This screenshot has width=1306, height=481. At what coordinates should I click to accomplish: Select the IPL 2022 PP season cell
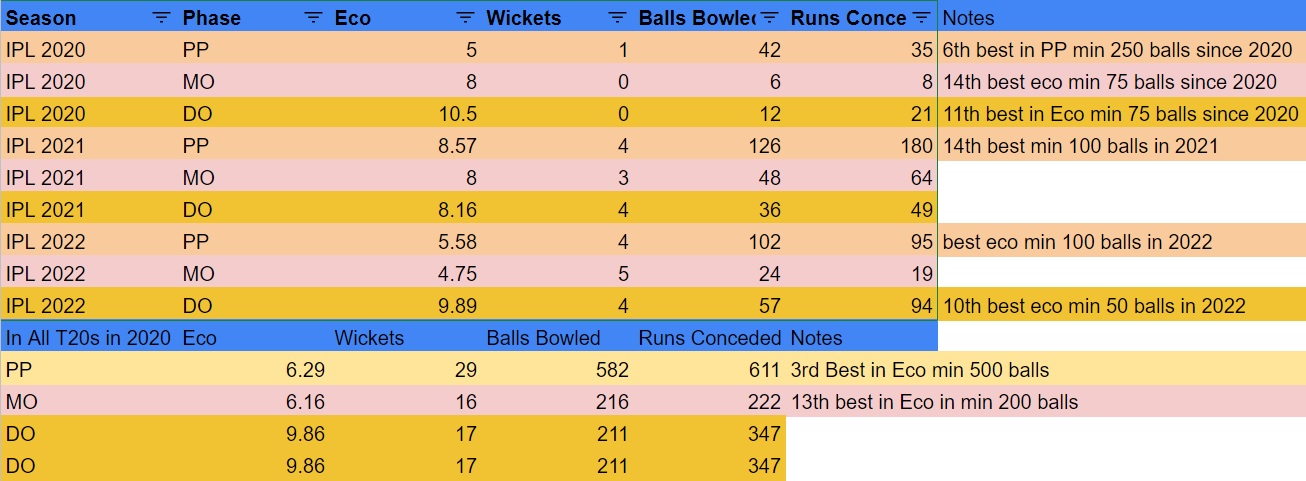[x=90, y=242]
